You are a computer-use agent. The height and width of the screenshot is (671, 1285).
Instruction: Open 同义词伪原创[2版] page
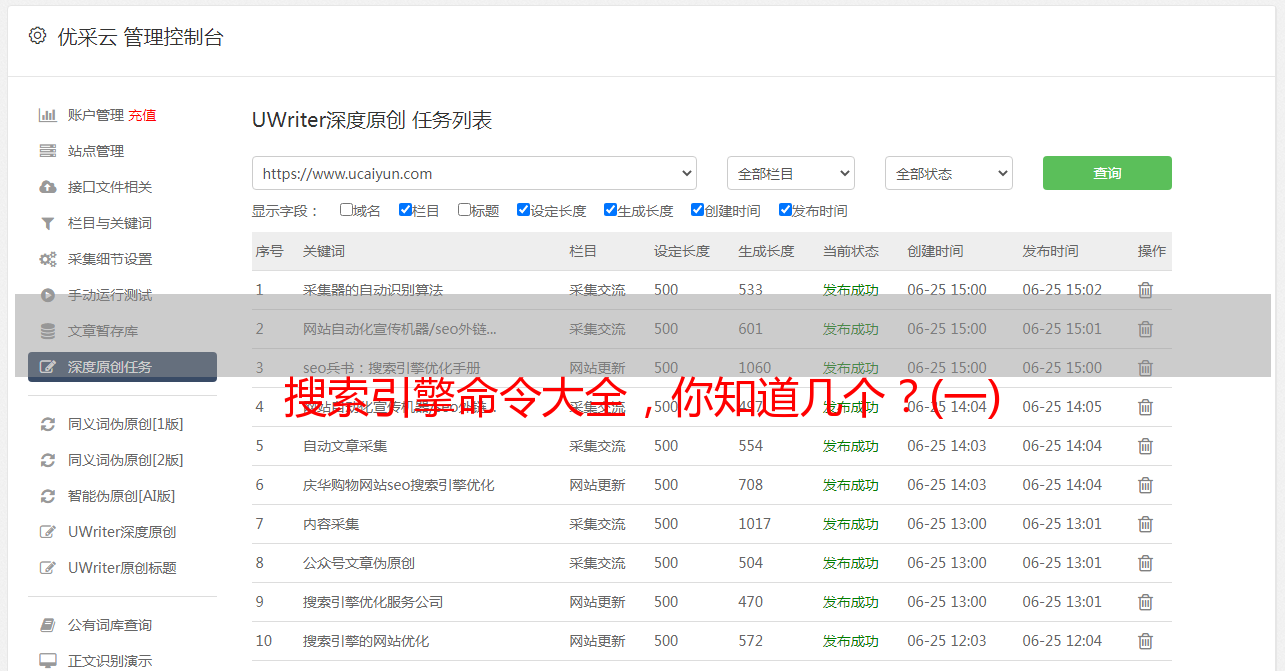coord(125,460)
